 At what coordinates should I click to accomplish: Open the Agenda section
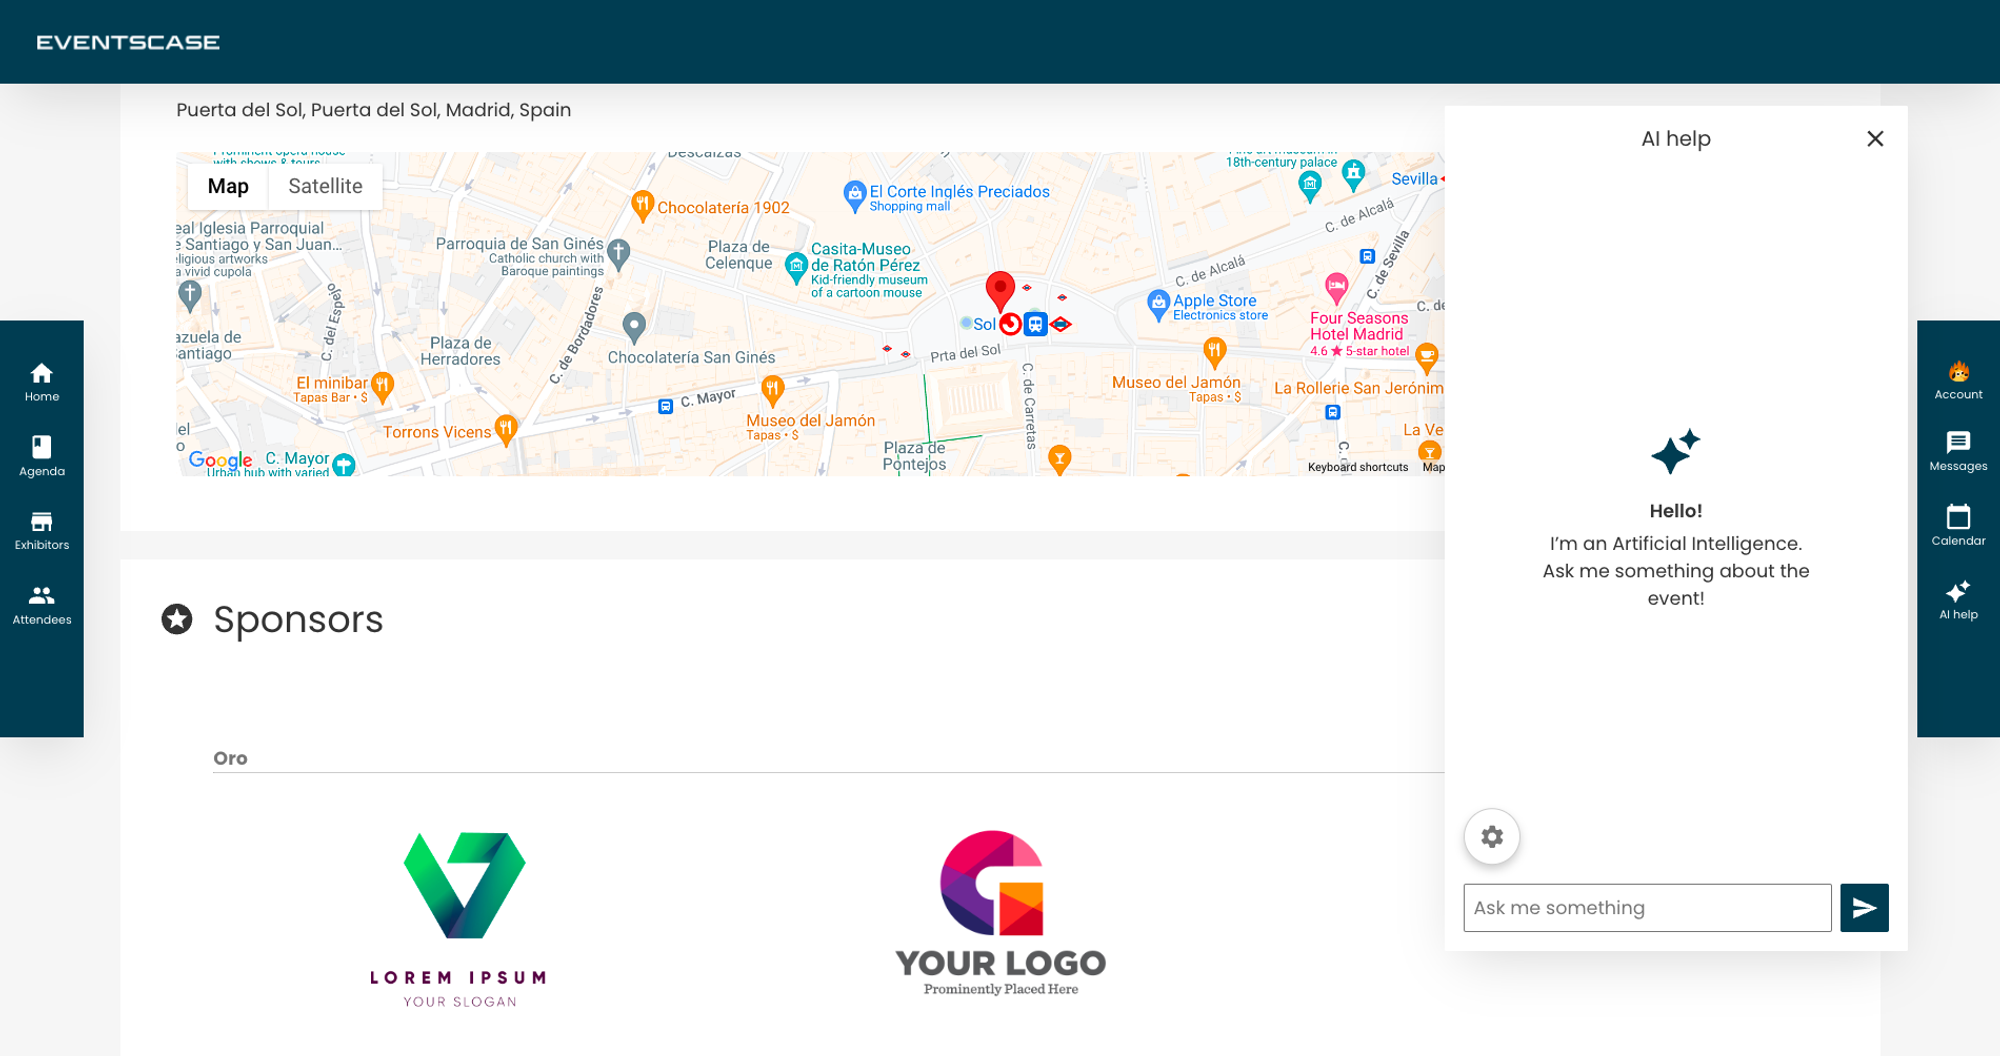point(41,456)
